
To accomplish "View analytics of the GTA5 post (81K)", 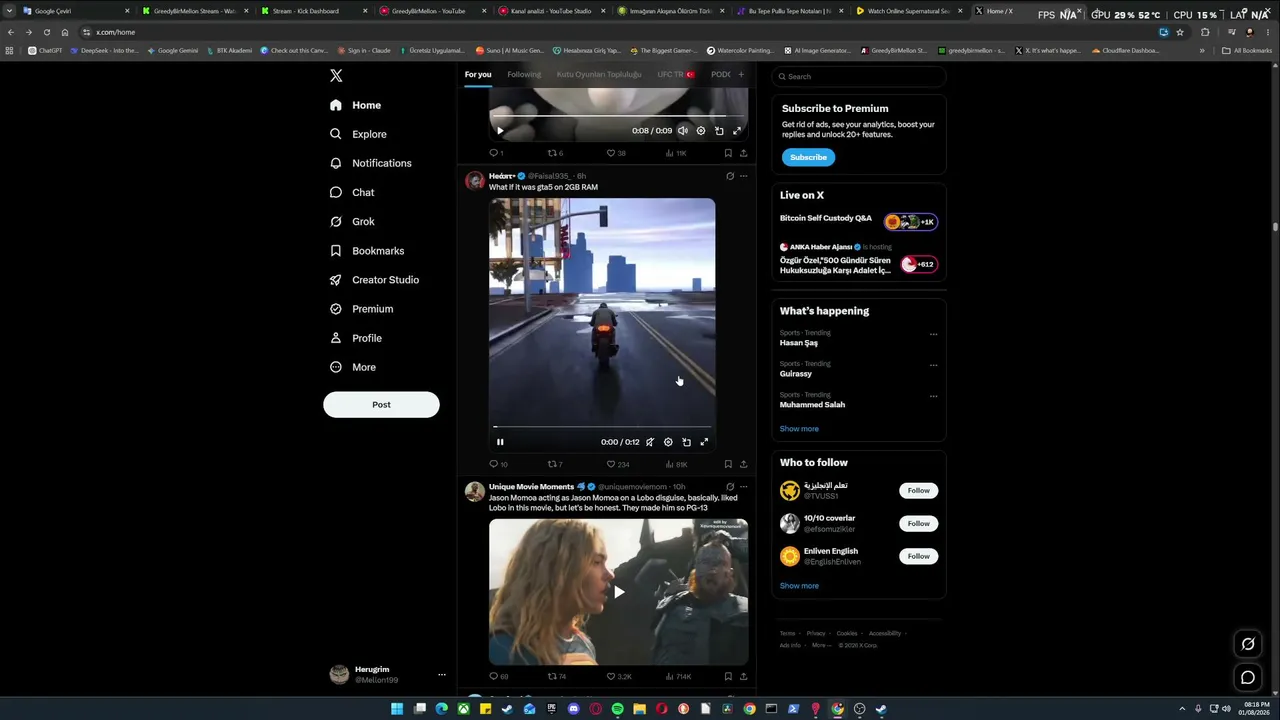I will (676, 464).
